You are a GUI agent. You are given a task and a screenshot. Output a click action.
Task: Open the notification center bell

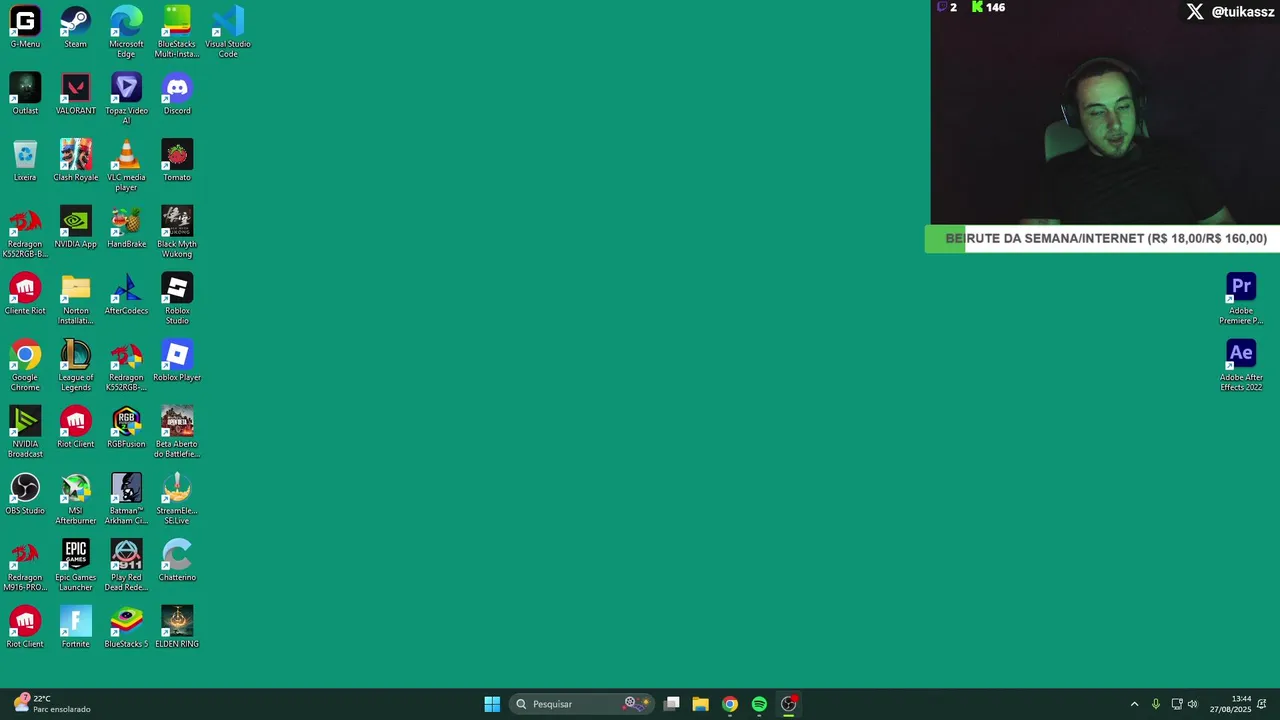click(1262, 704)
